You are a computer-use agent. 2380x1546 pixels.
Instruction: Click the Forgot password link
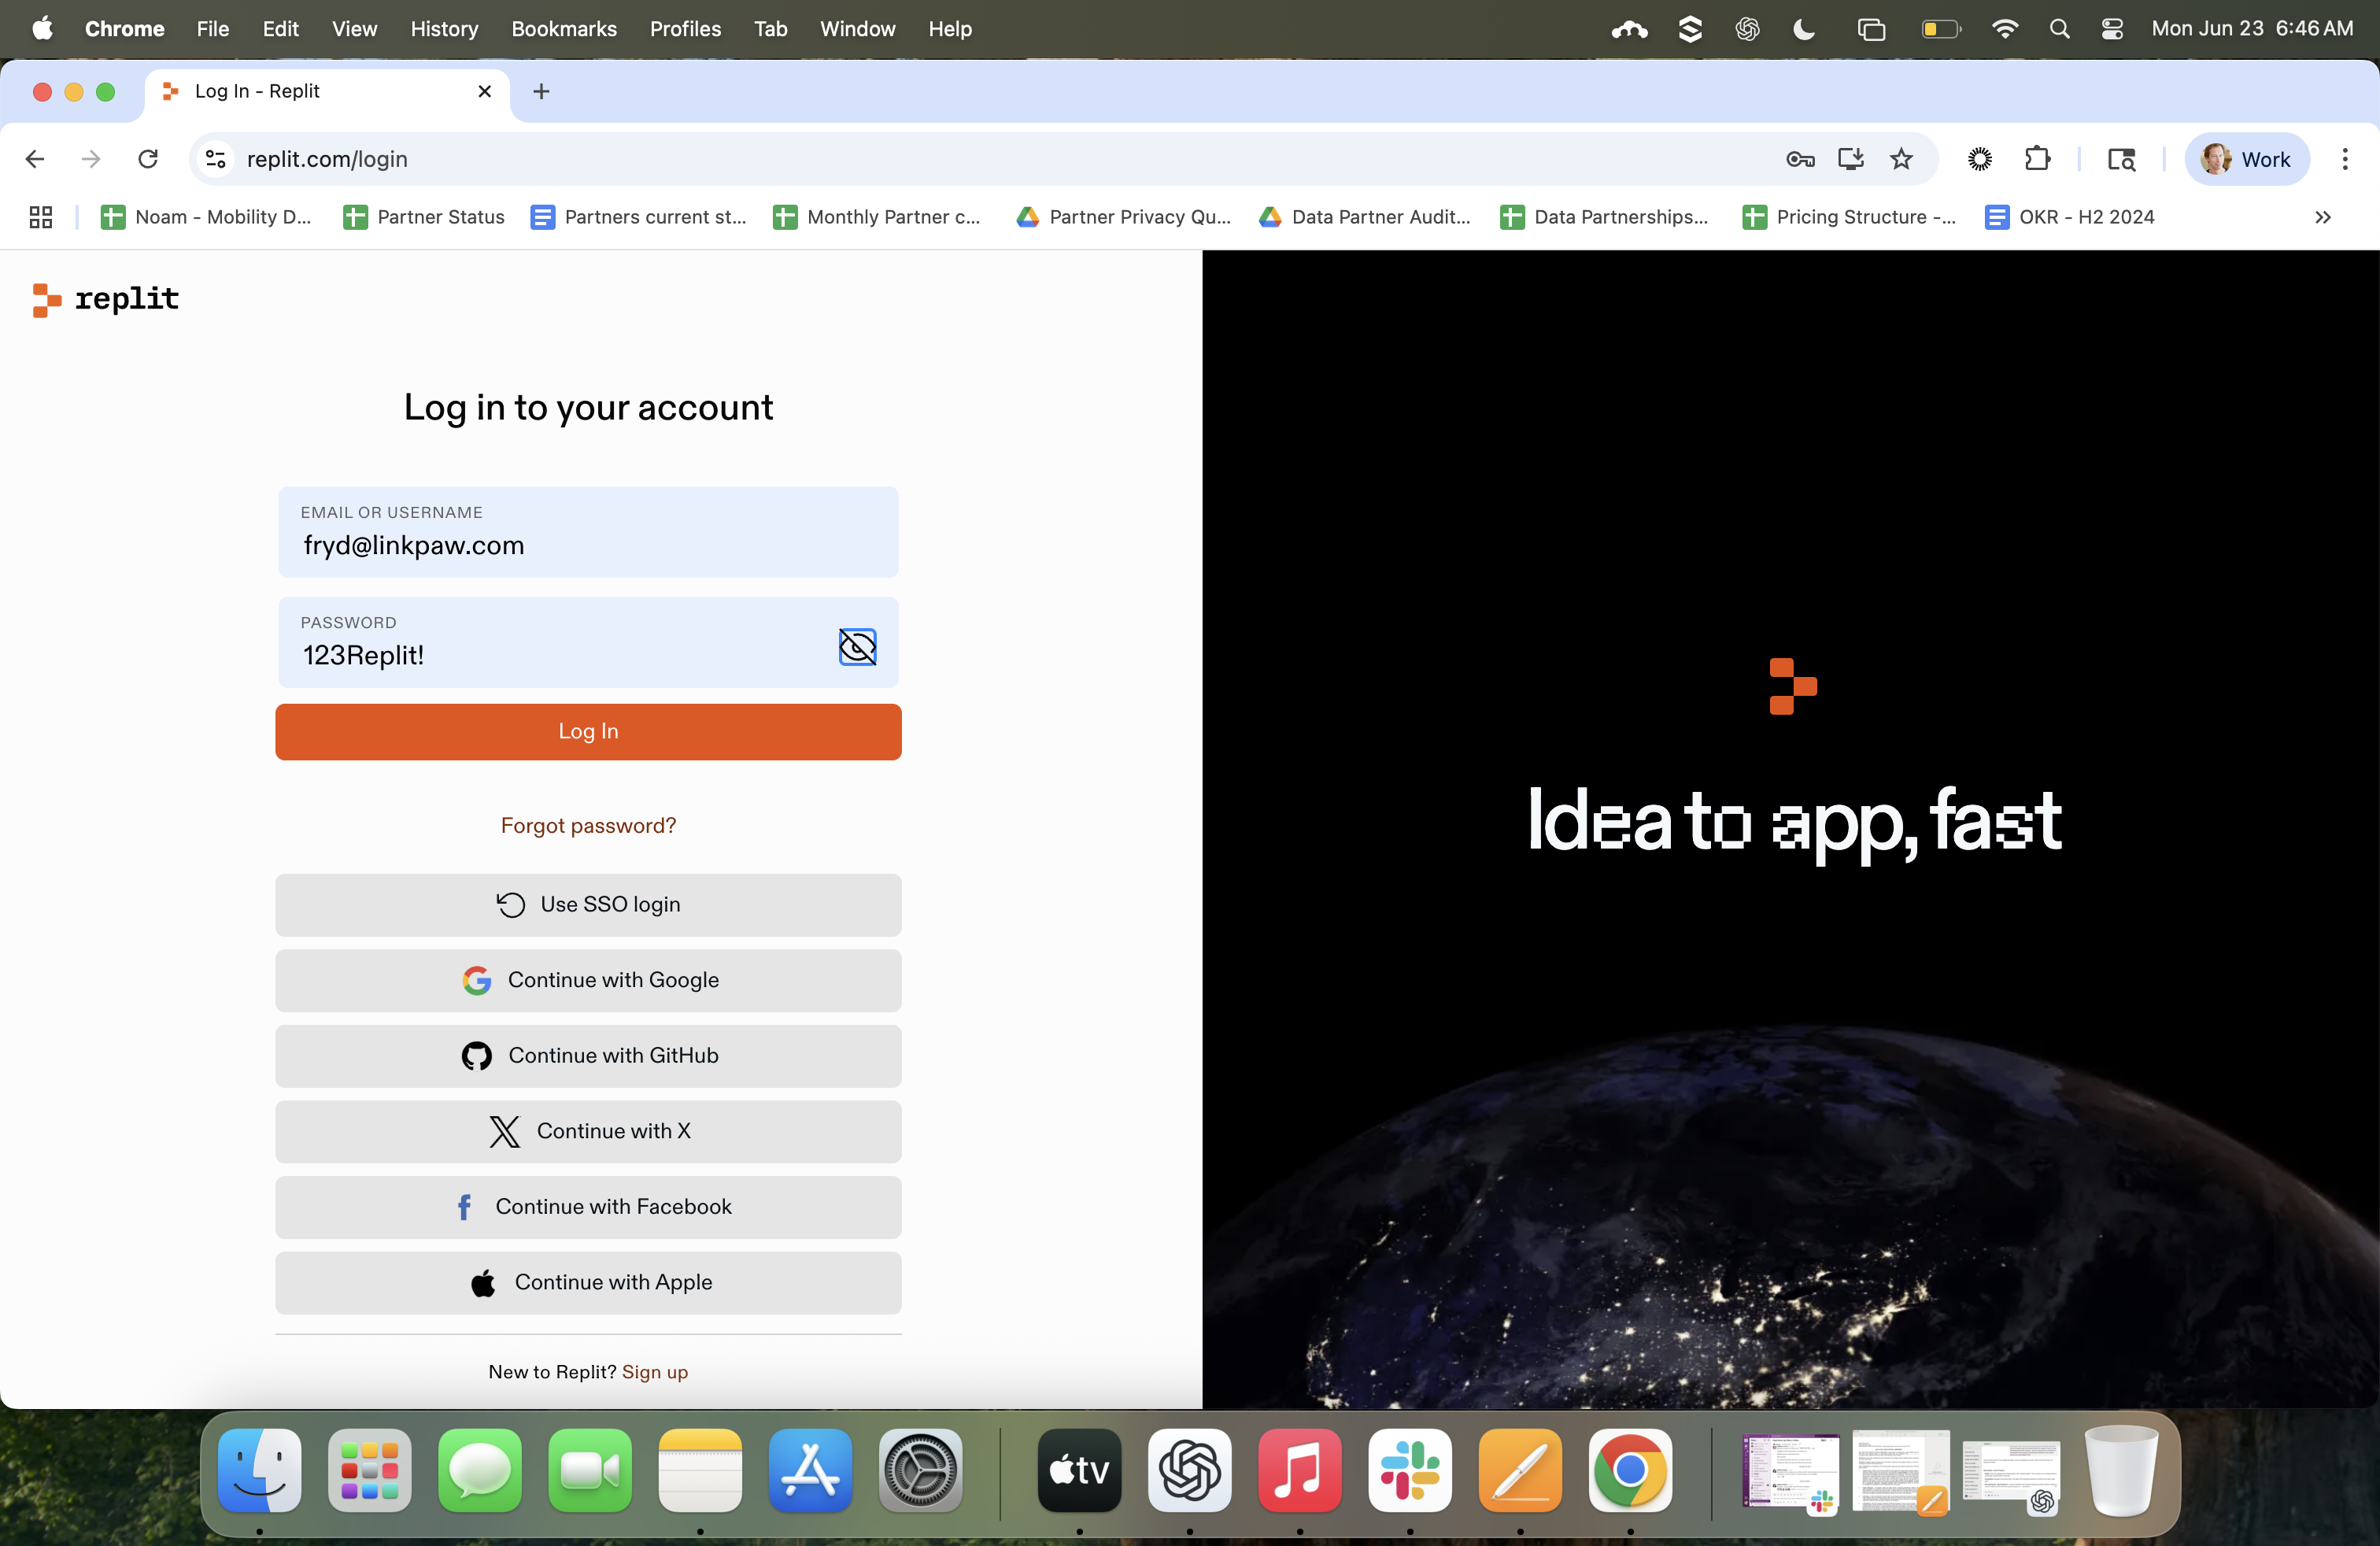(x=588, y=825)
